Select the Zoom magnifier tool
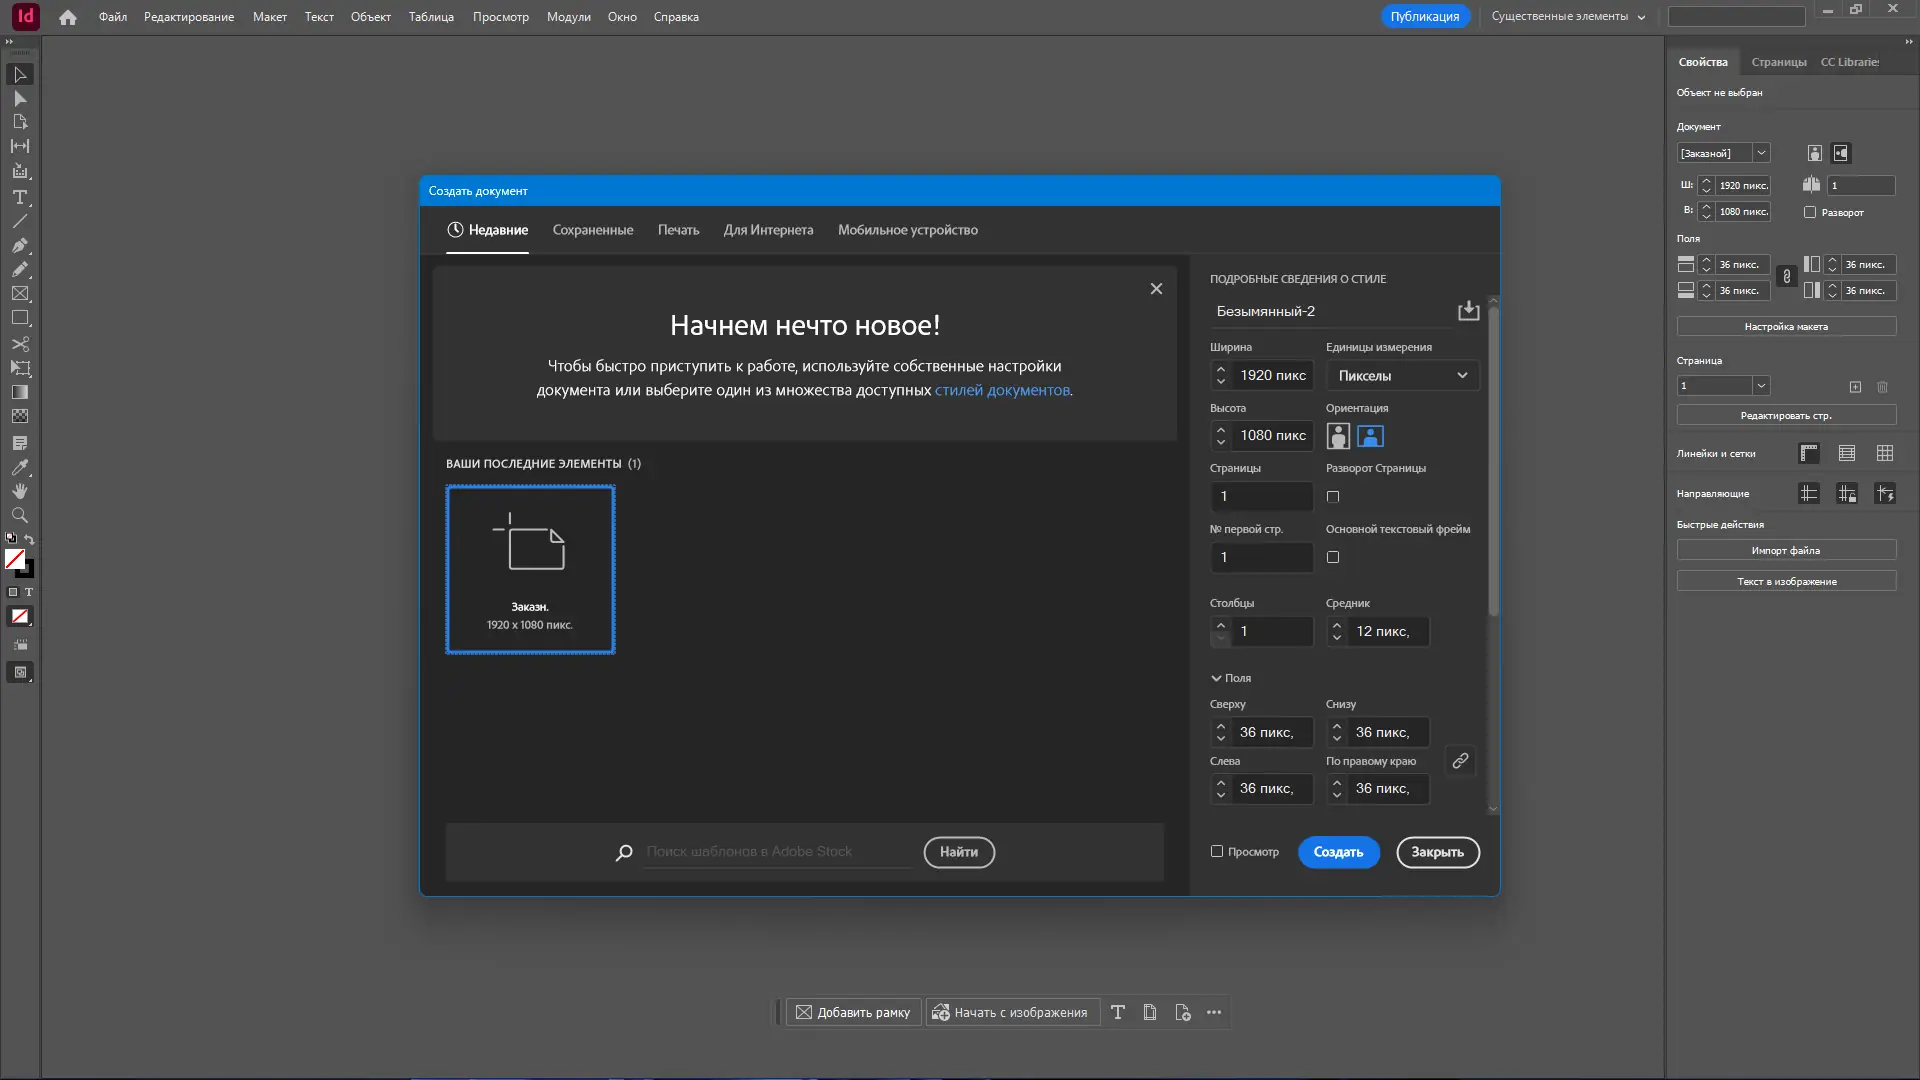This screenshot has height=1080, width=1920. [20, 515]
